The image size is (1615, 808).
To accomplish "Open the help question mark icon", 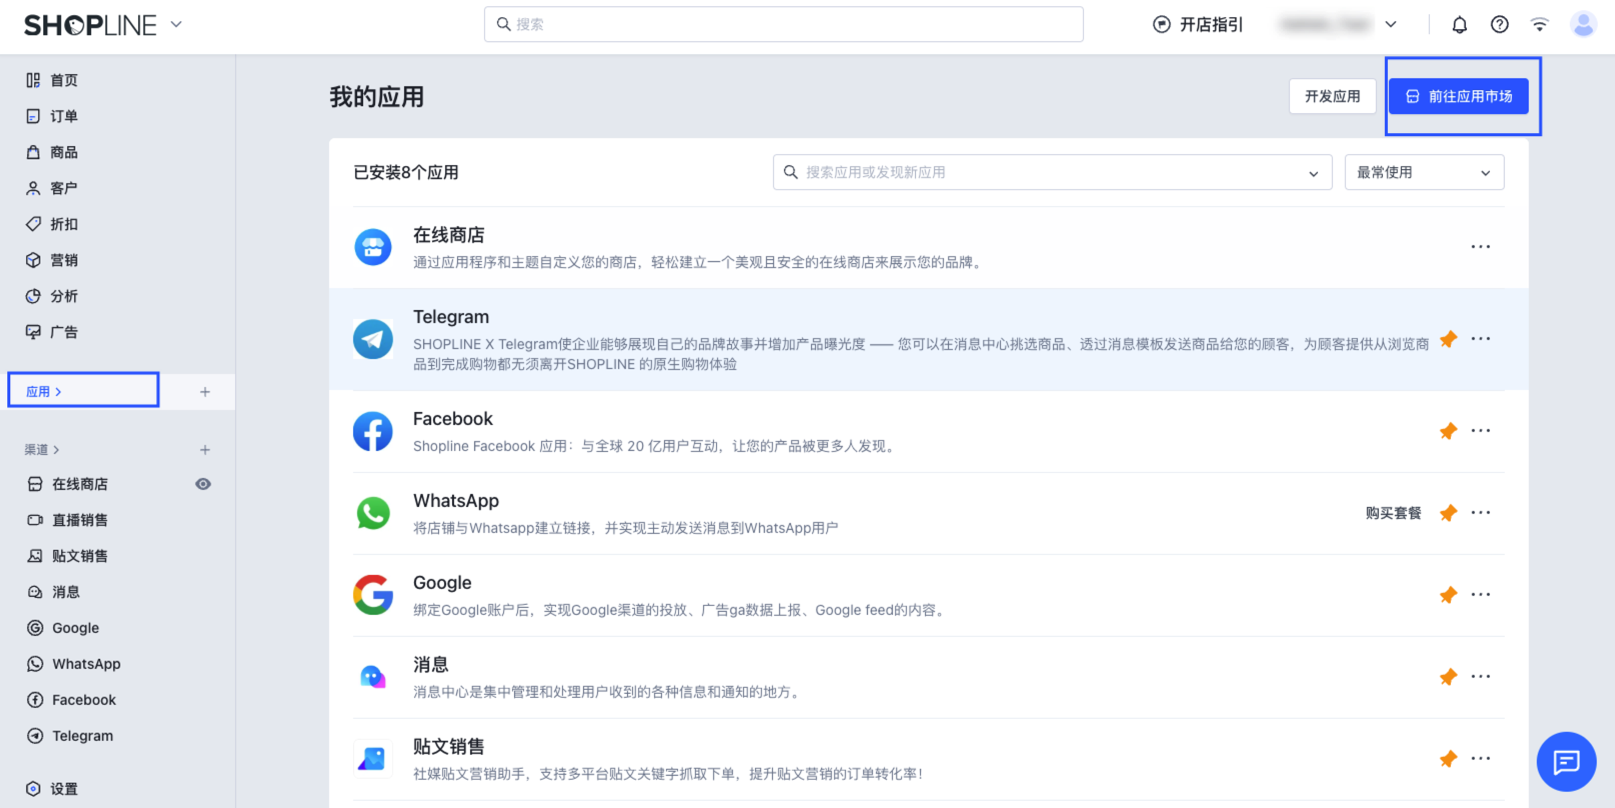I will tap(1500, 25).
